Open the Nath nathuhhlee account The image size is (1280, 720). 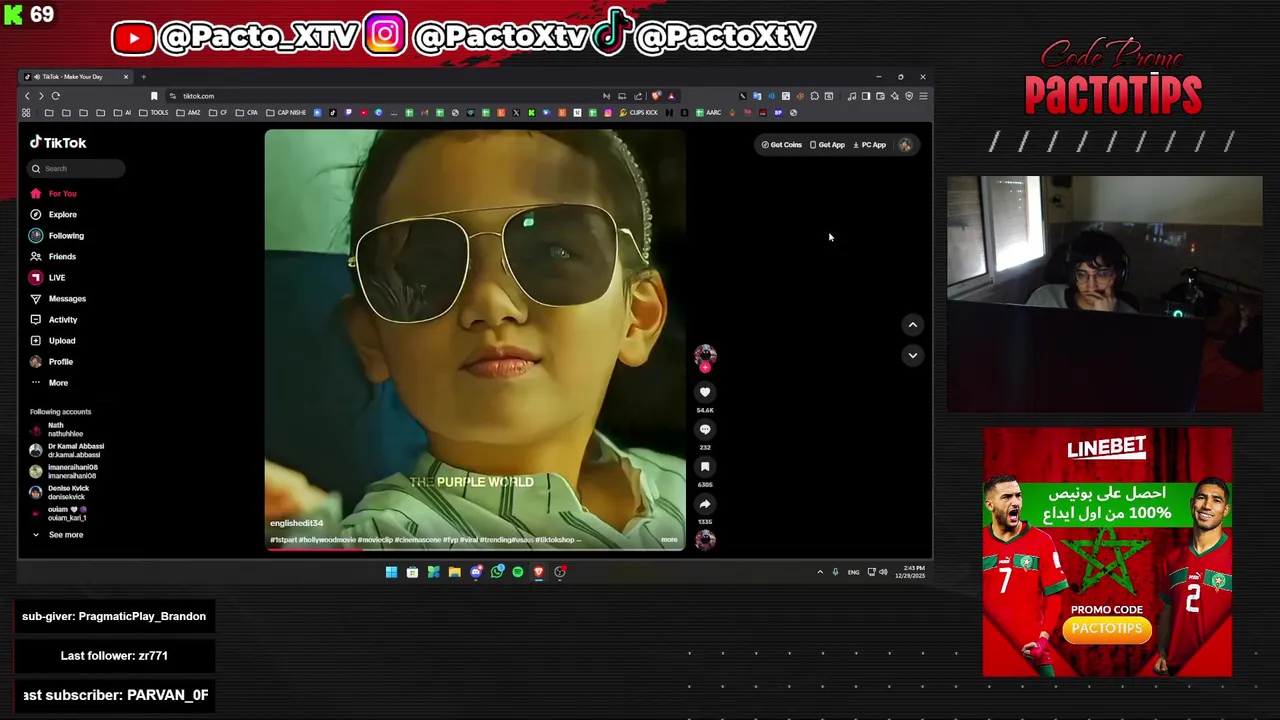tap(56, 429)
